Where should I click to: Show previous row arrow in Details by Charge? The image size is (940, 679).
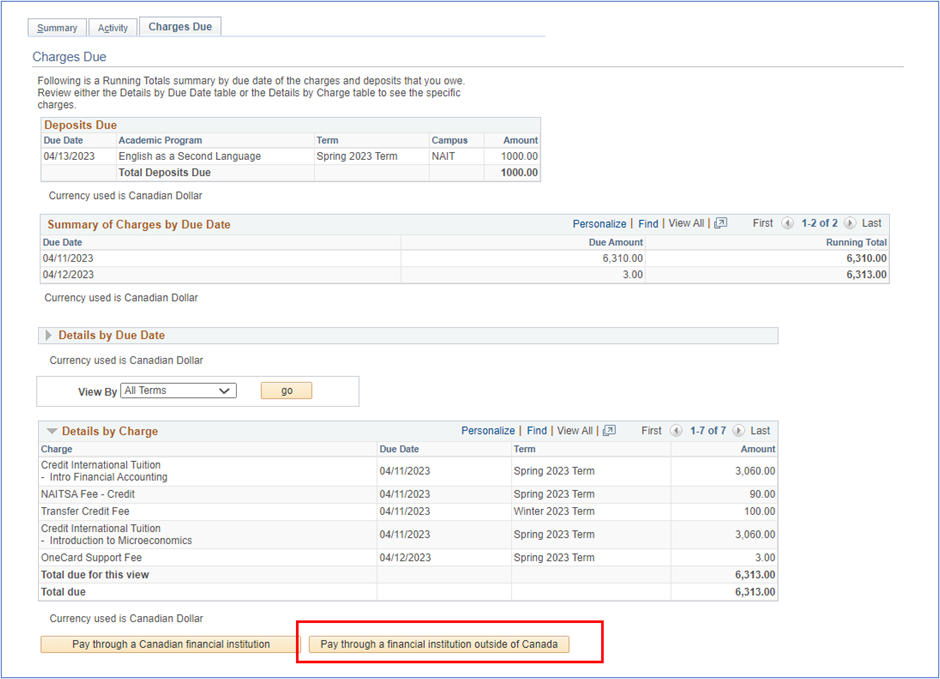(x=676, y=430)
